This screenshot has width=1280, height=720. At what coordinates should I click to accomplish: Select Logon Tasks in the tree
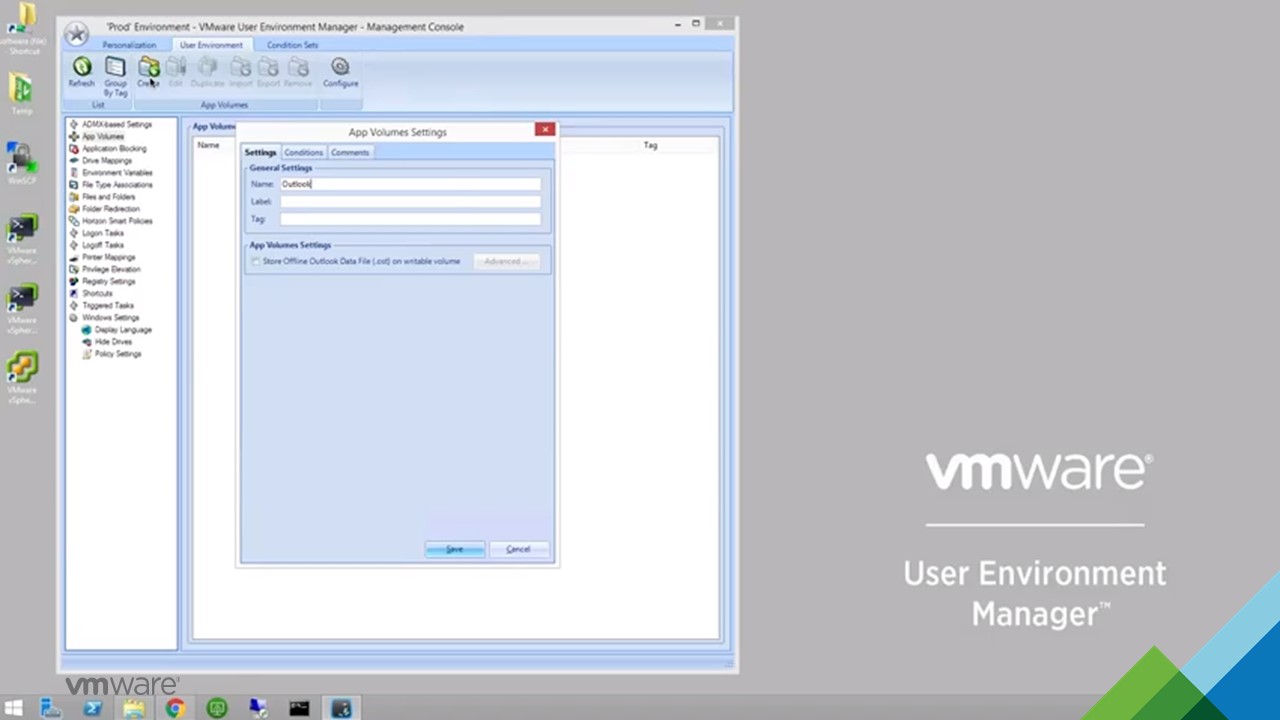pos(102,233)
